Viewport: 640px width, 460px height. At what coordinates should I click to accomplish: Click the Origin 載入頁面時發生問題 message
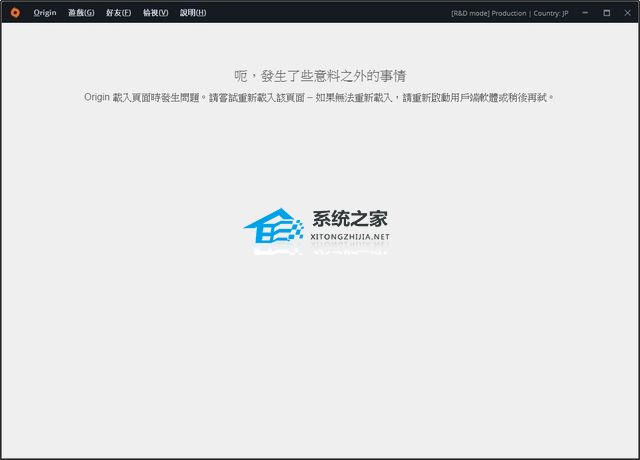319,98
